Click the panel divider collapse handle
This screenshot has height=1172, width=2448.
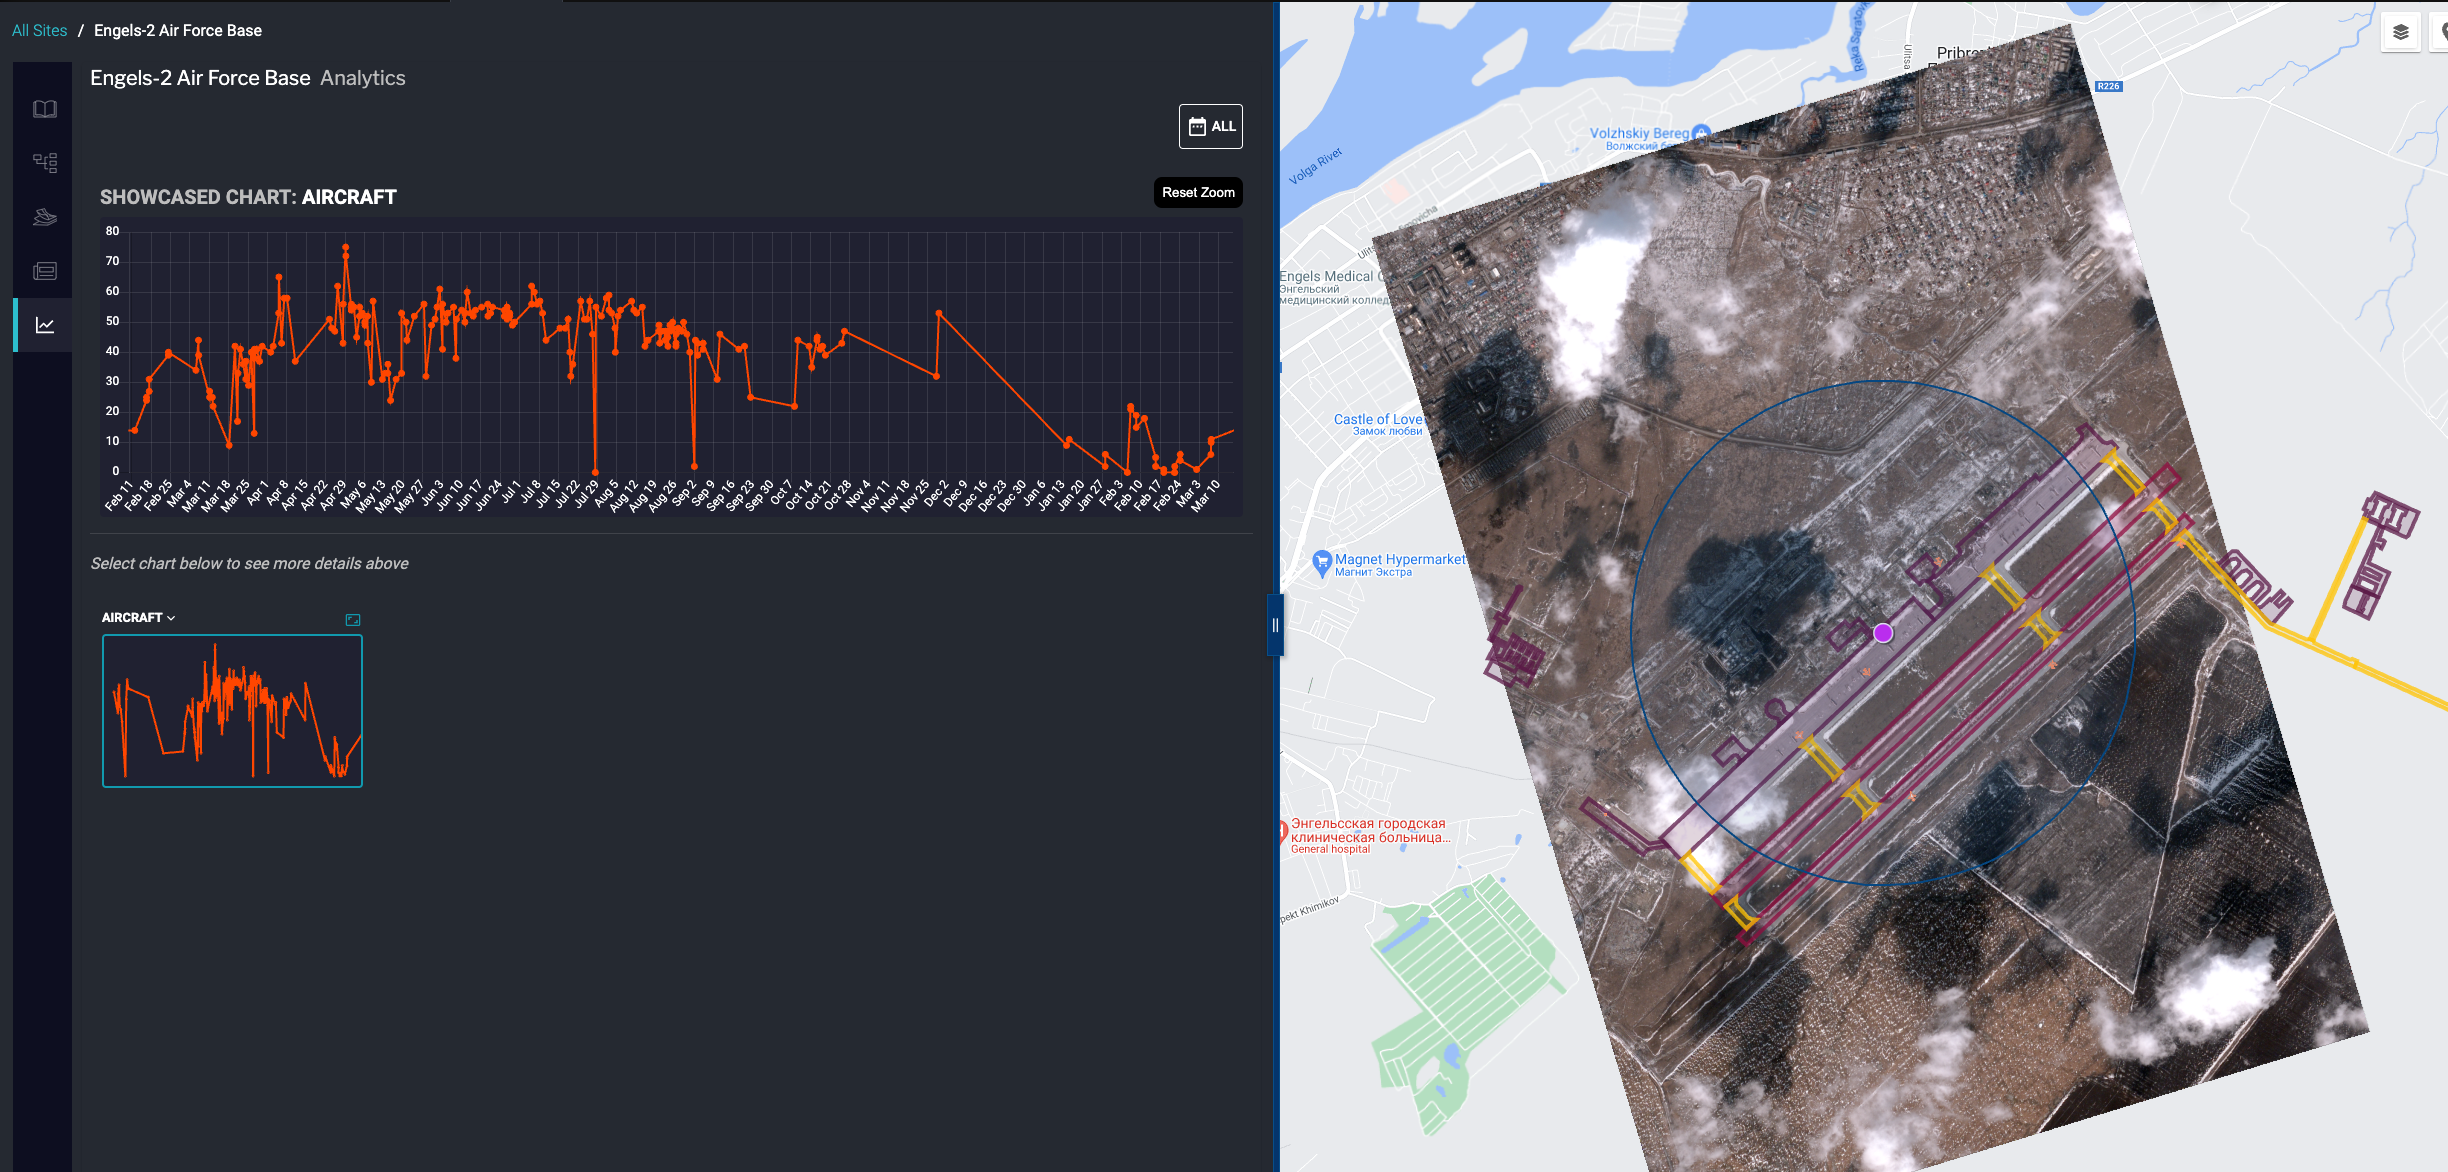click(1275, 625)
